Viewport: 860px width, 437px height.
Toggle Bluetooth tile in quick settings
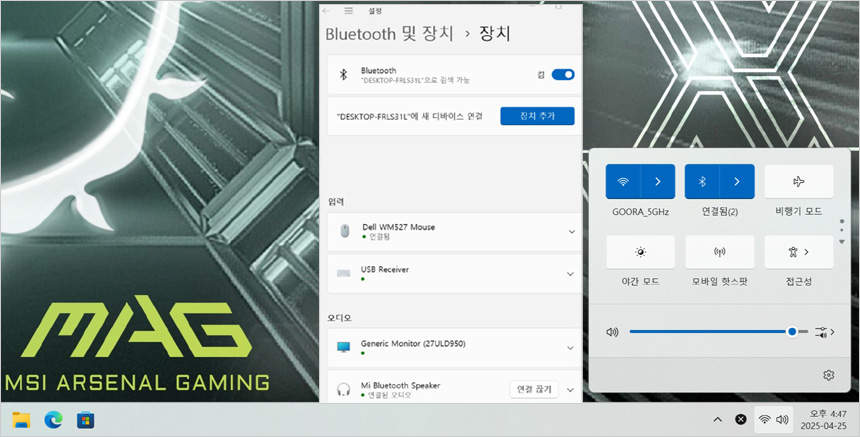(x=702, y=182)
